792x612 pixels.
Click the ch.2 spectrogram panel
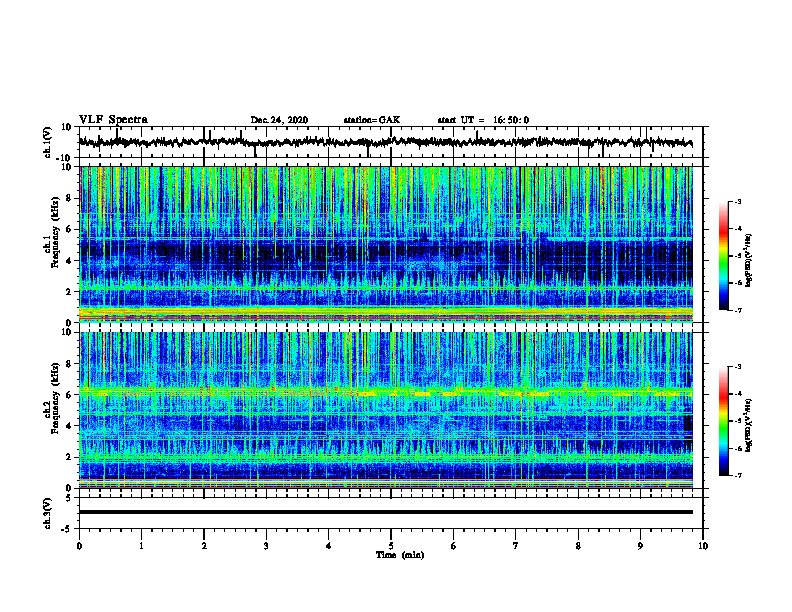[386, 410]
